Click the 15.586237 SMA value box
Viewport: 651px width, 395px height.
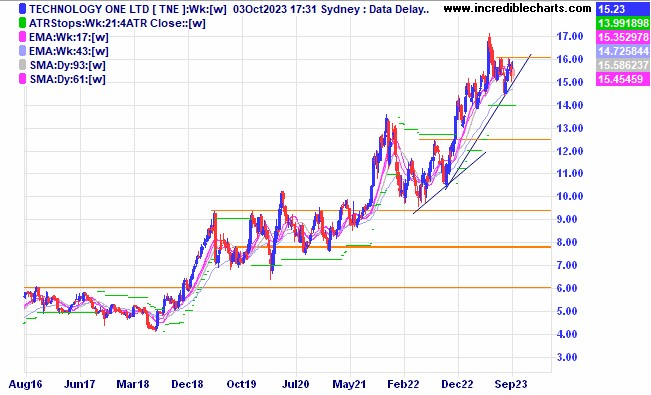pos(623,65)
